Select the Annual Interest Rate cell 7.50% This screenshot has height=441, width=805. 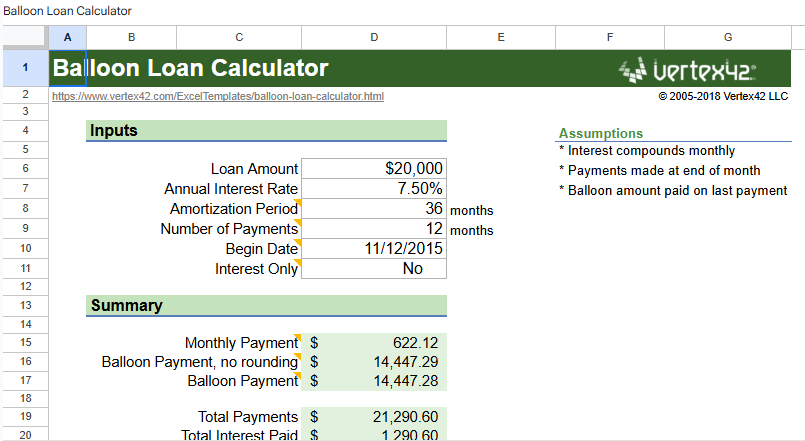[x=374, y=189]
